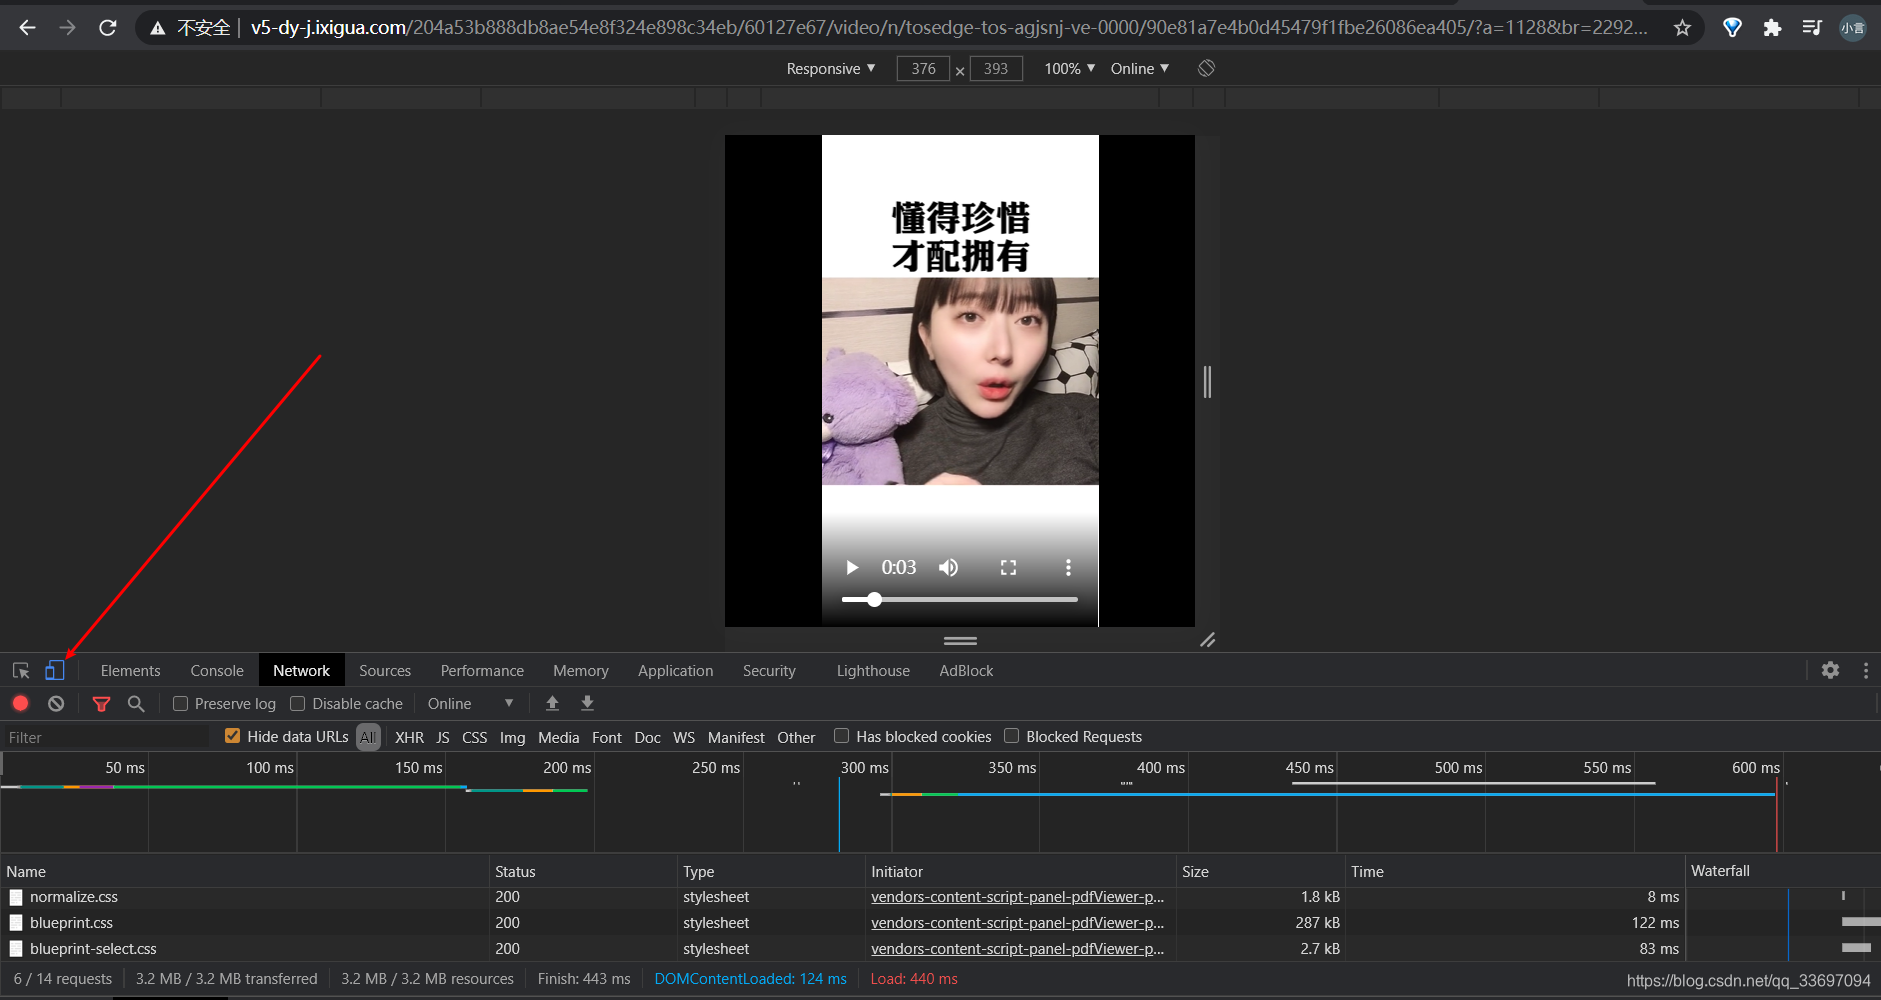This screenshot has width=1881, height=1000.
Task: Open the 100% zoom dropdown
Action: [x=1069, y=68]
